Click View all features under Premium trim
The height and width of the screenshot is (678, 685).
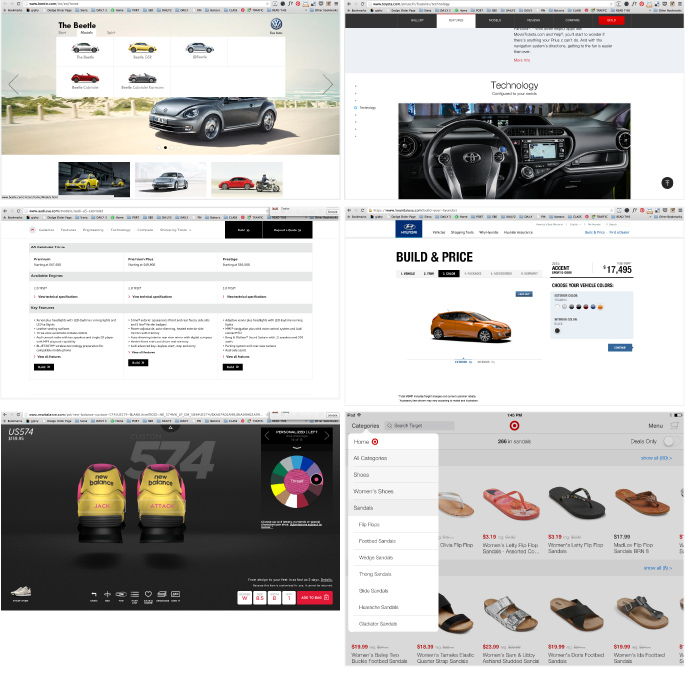pos(49,357)
